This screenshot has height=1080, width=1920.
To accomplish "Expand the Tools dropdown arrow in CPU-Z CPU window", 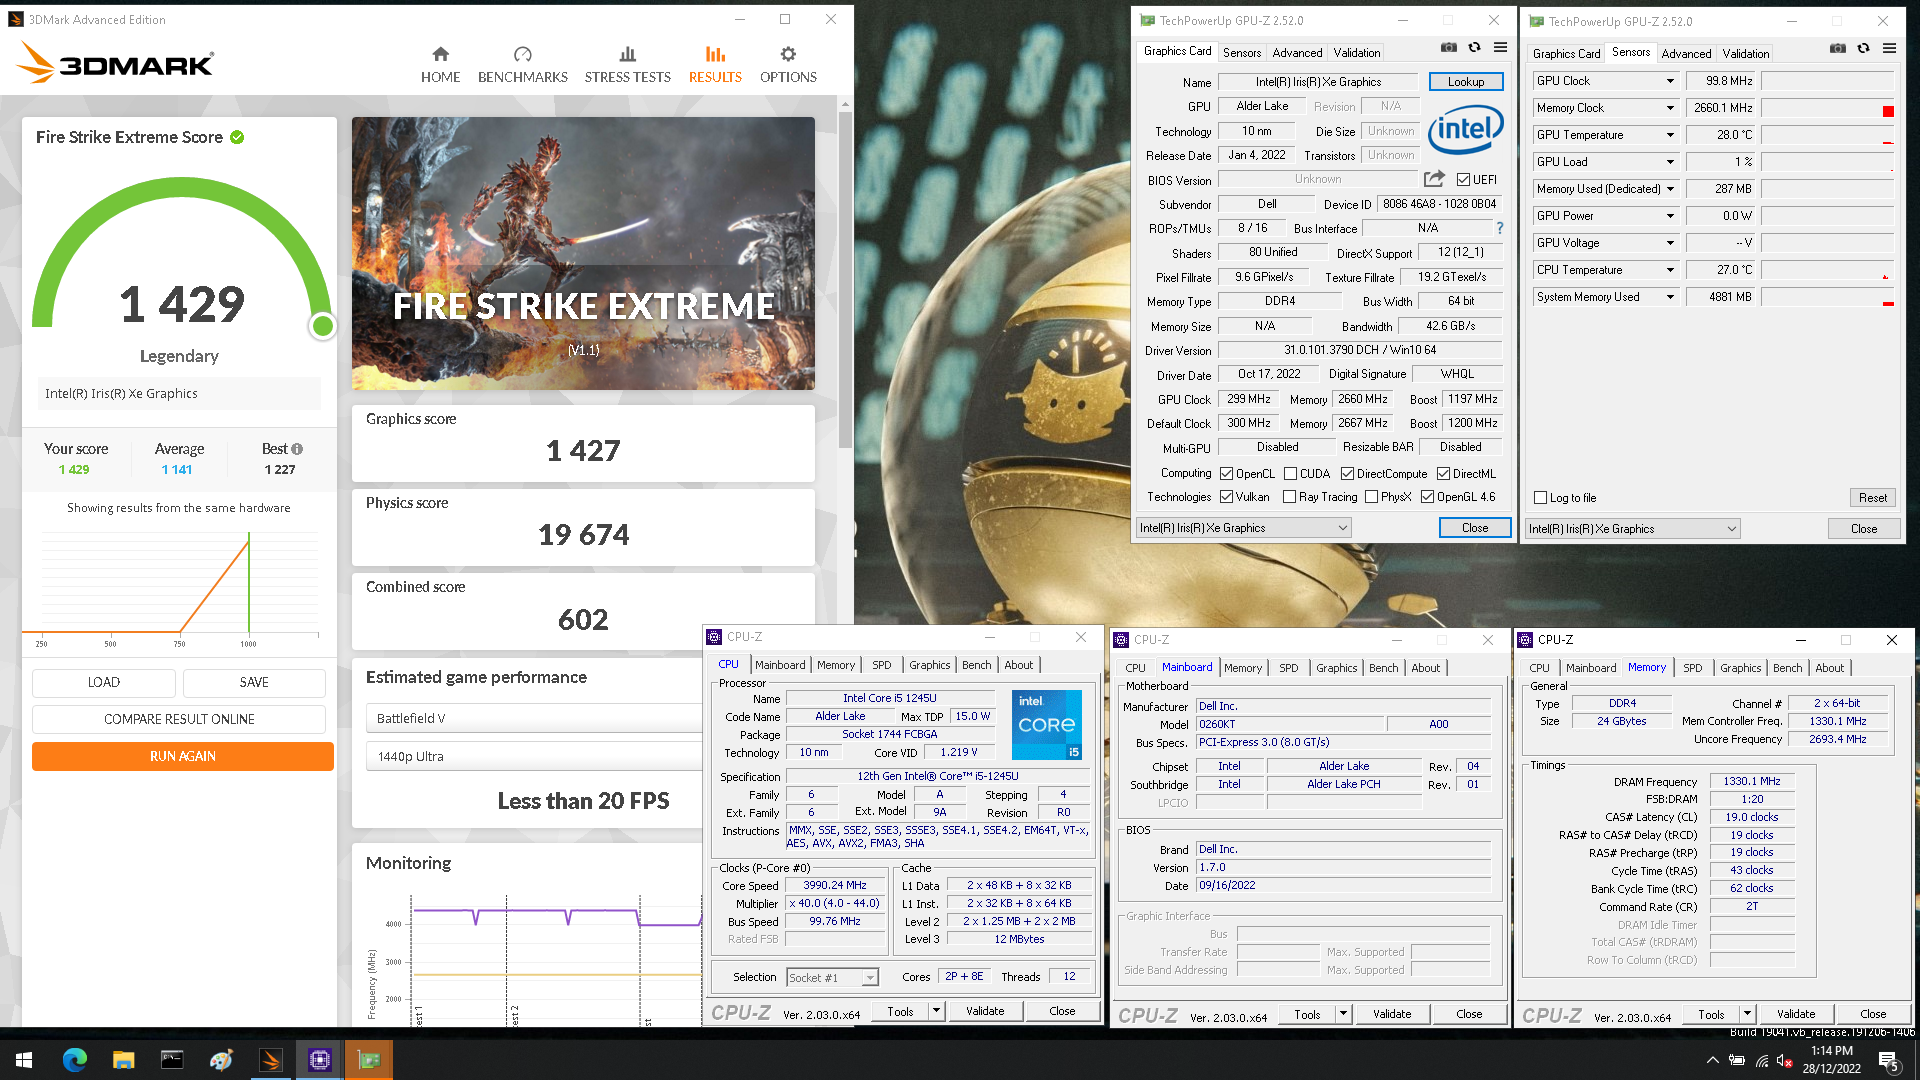I will pos(936,1012).
